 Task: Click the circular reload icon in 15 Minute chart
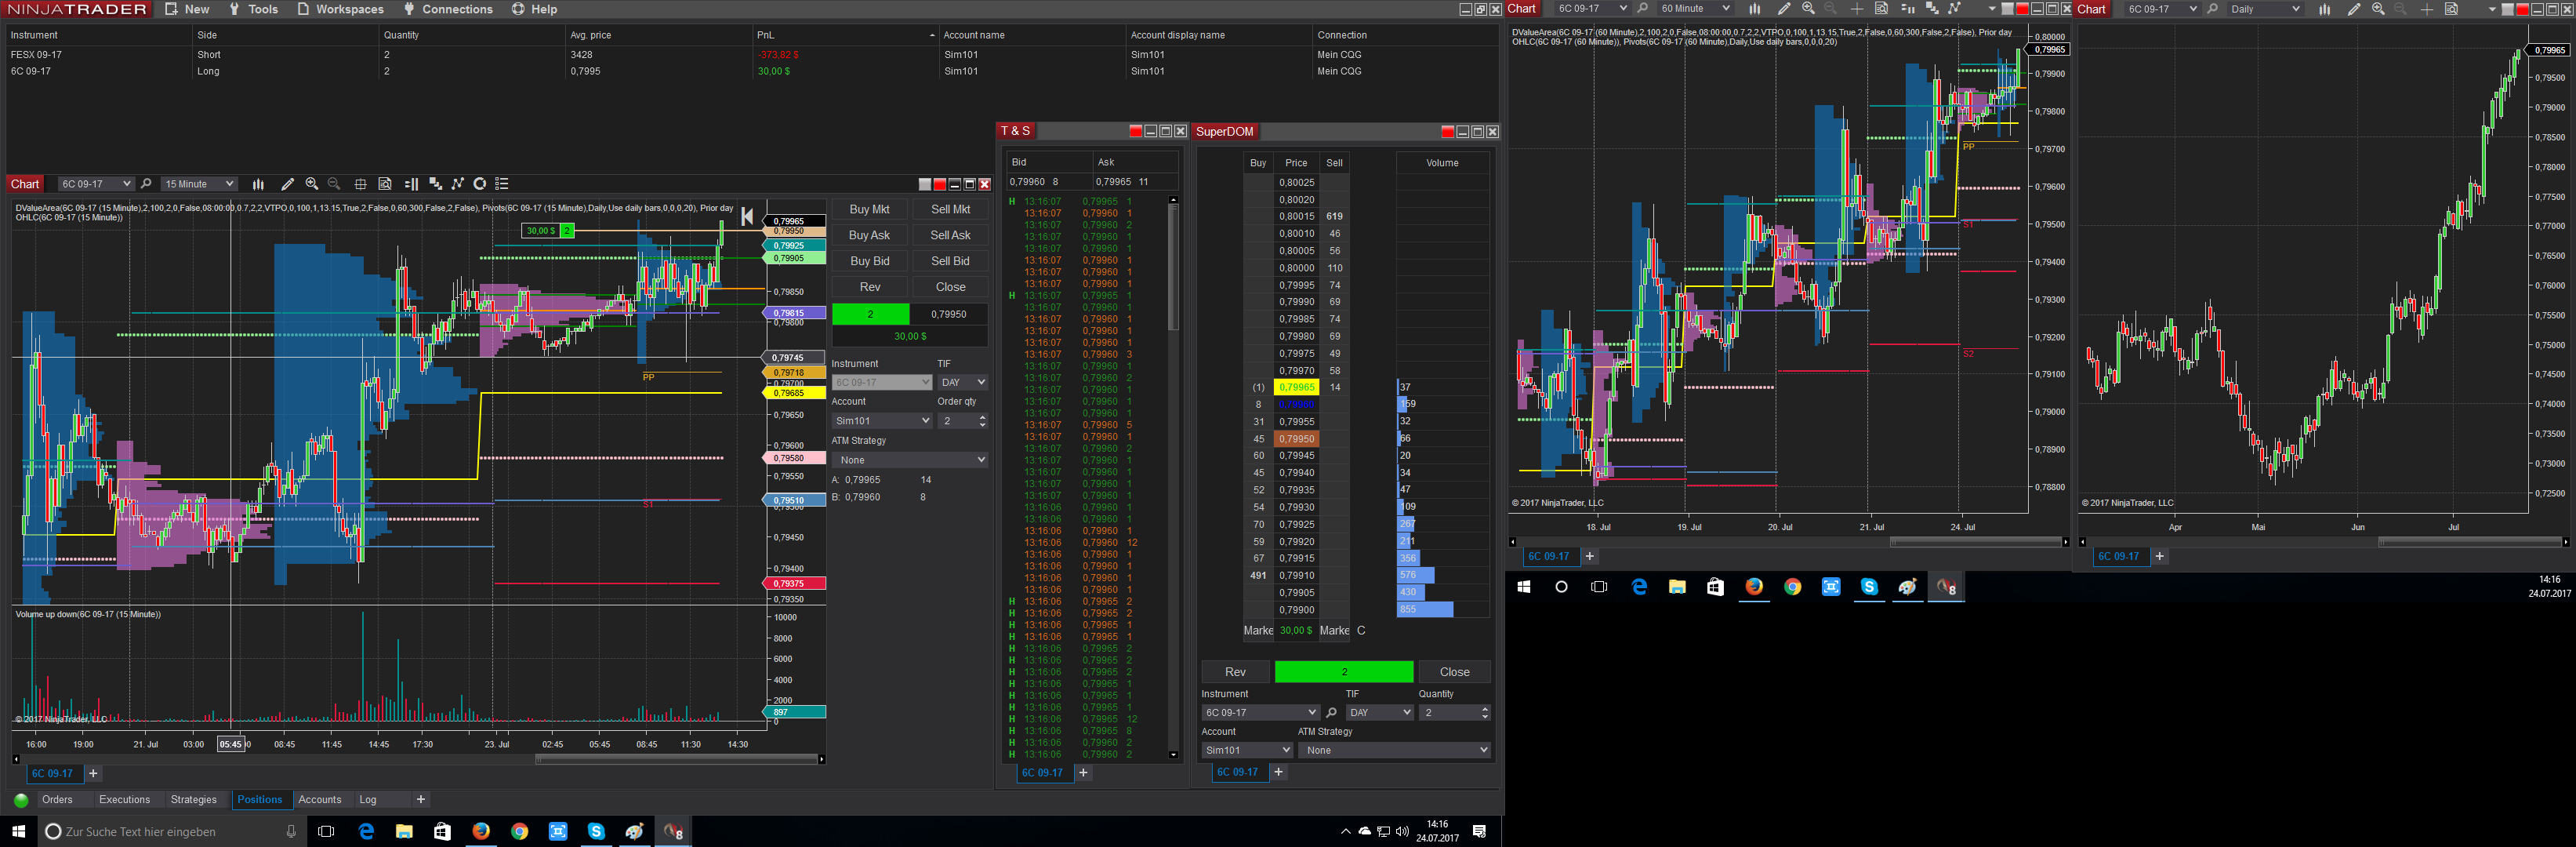(x=480, y=184)
